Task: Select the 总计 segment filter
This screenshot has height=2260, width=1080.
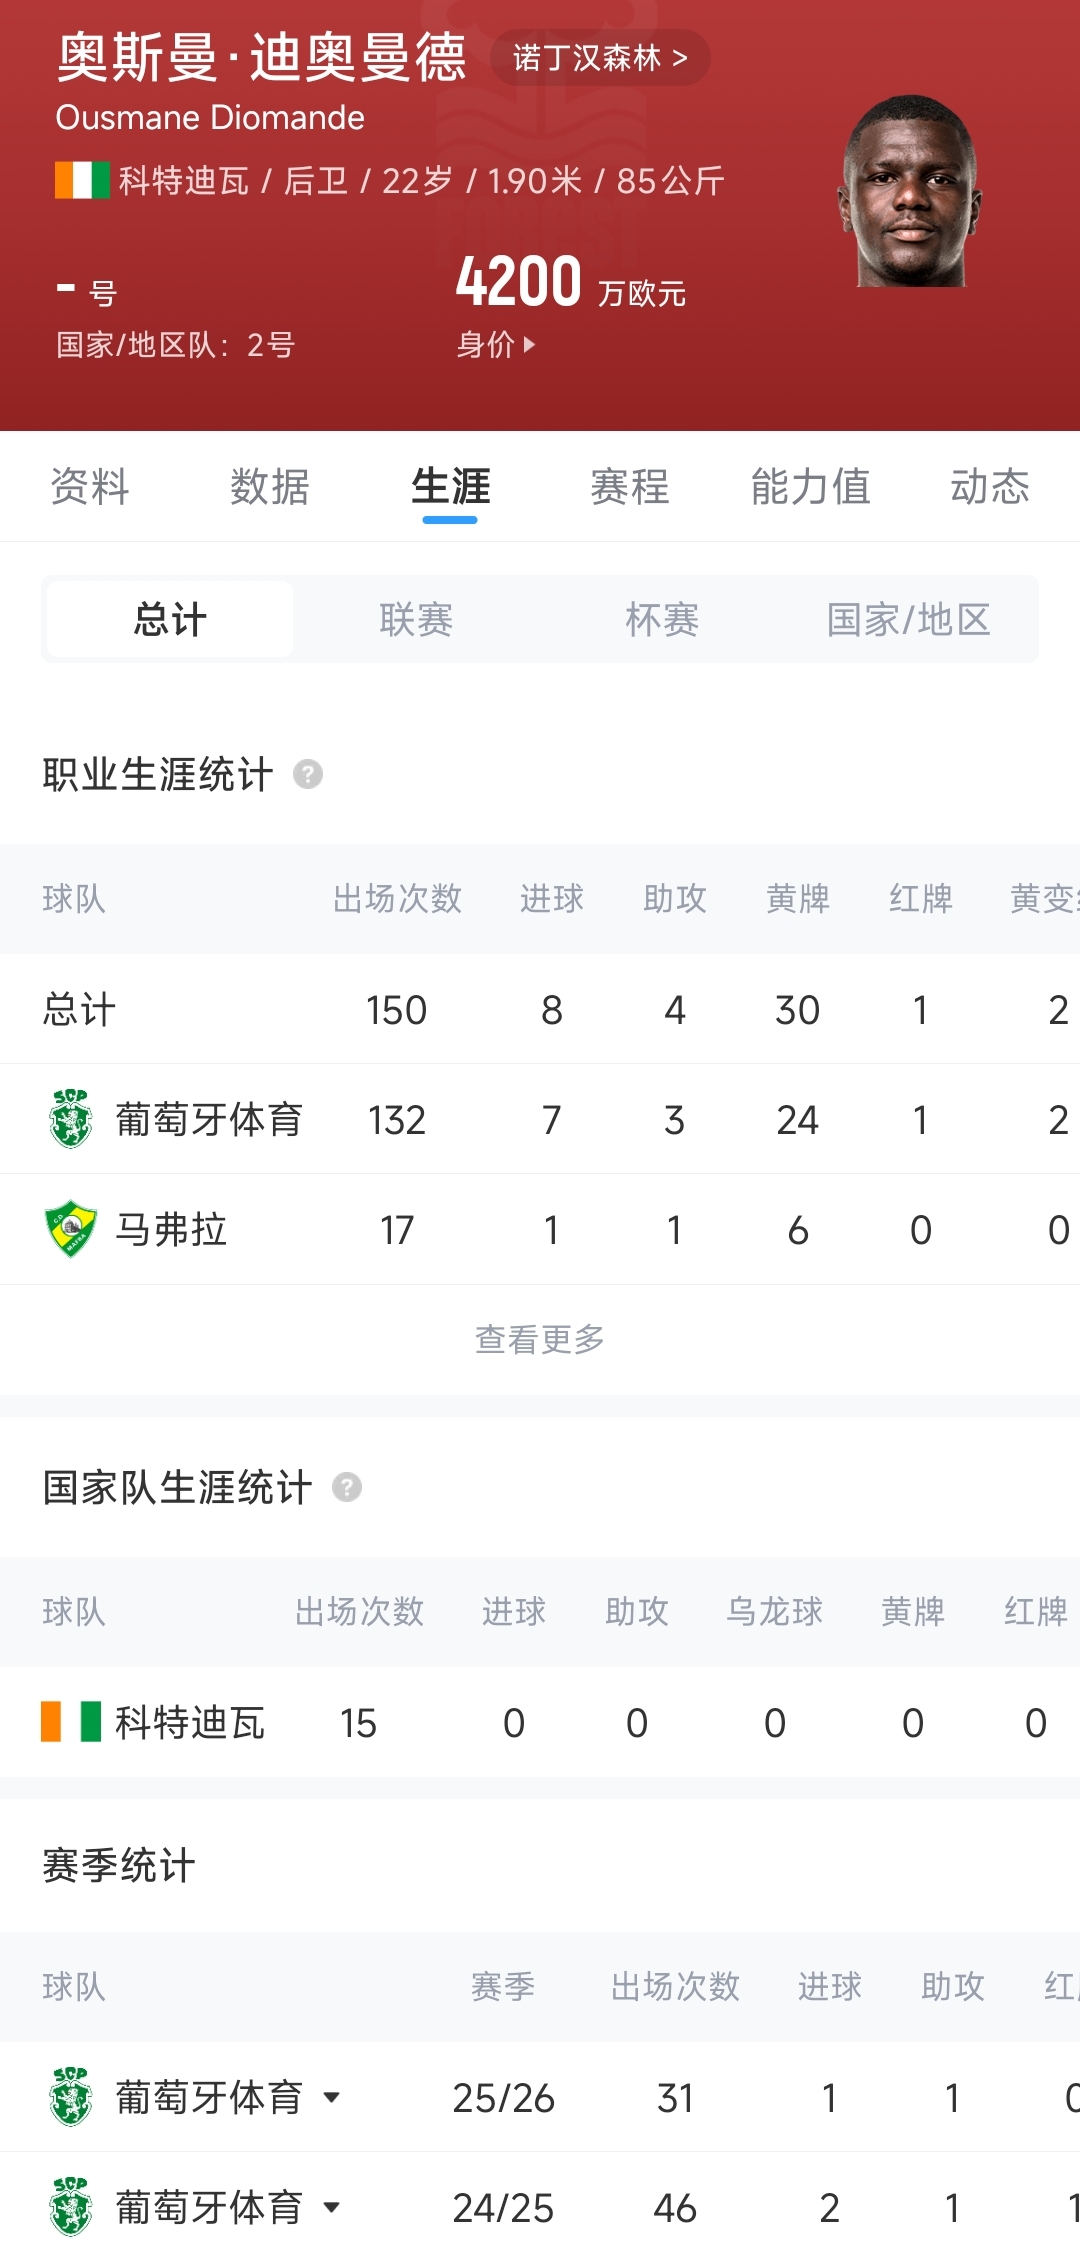Action: (x=170, y=619)
